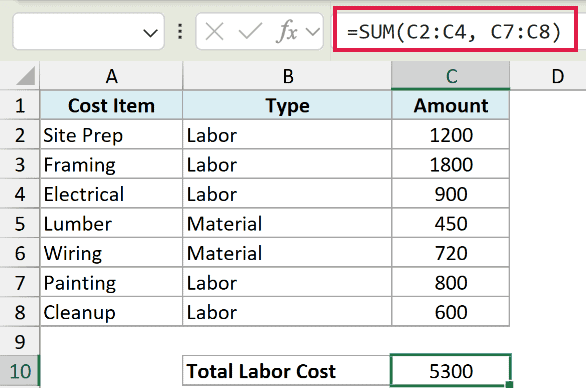Select column C header
This screenshot has height=388, width=586.
[x=450, y=76]
